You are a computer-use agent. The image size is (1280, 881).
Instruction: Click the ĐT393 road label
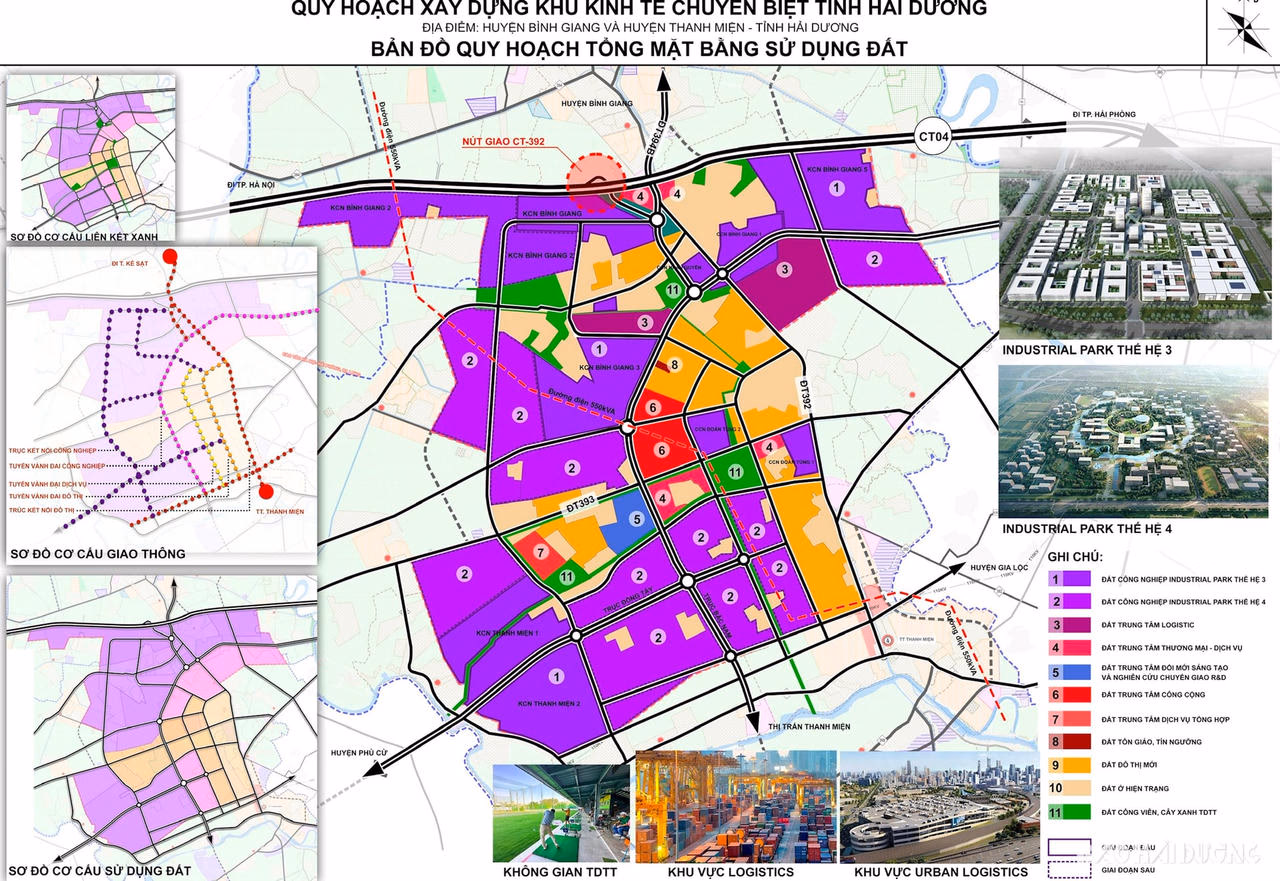[580, 509]
